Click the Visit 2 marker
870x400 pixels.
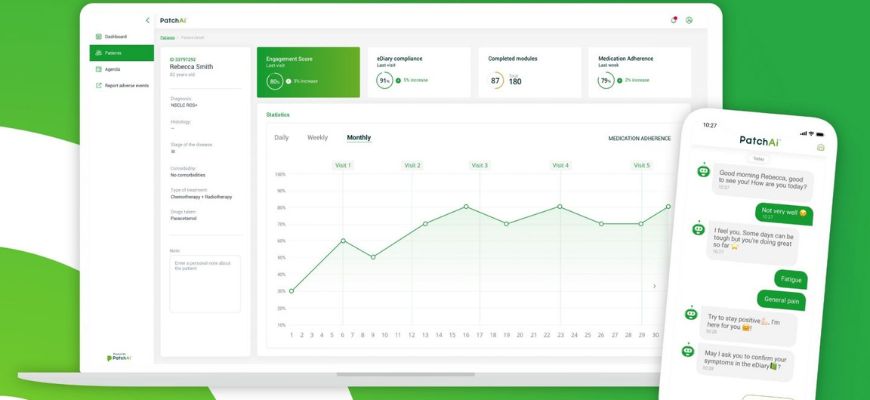pyautogui.click(x=412, y=165)
